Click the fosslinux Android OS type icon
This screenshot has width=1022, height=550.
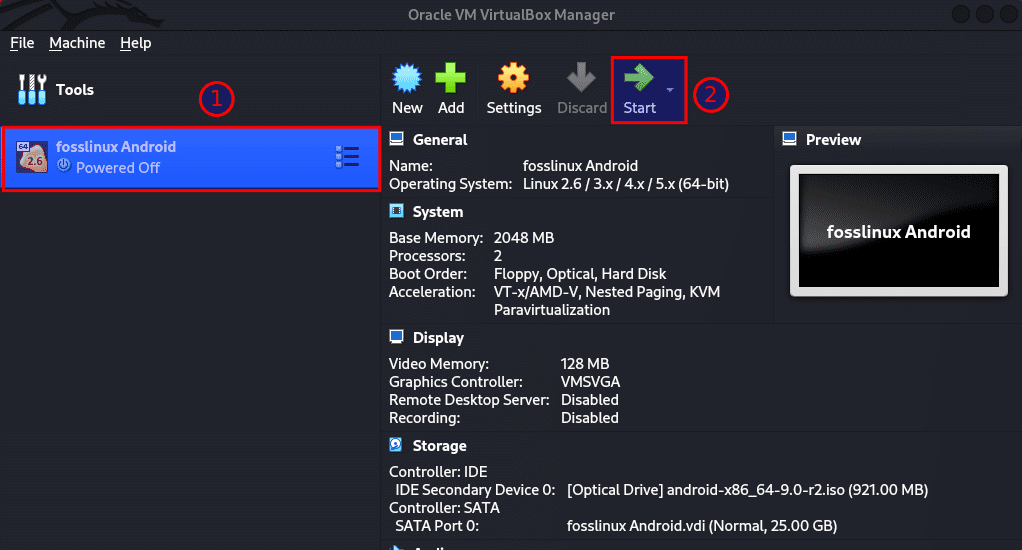click(x=32, y=157)
